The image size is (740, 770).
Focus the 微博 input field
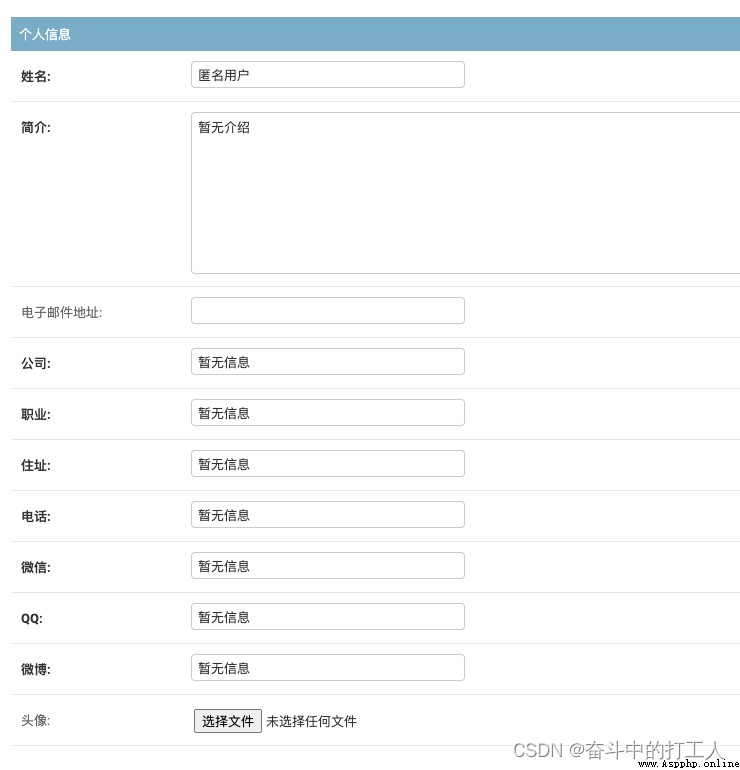click(x=328, y=668)
